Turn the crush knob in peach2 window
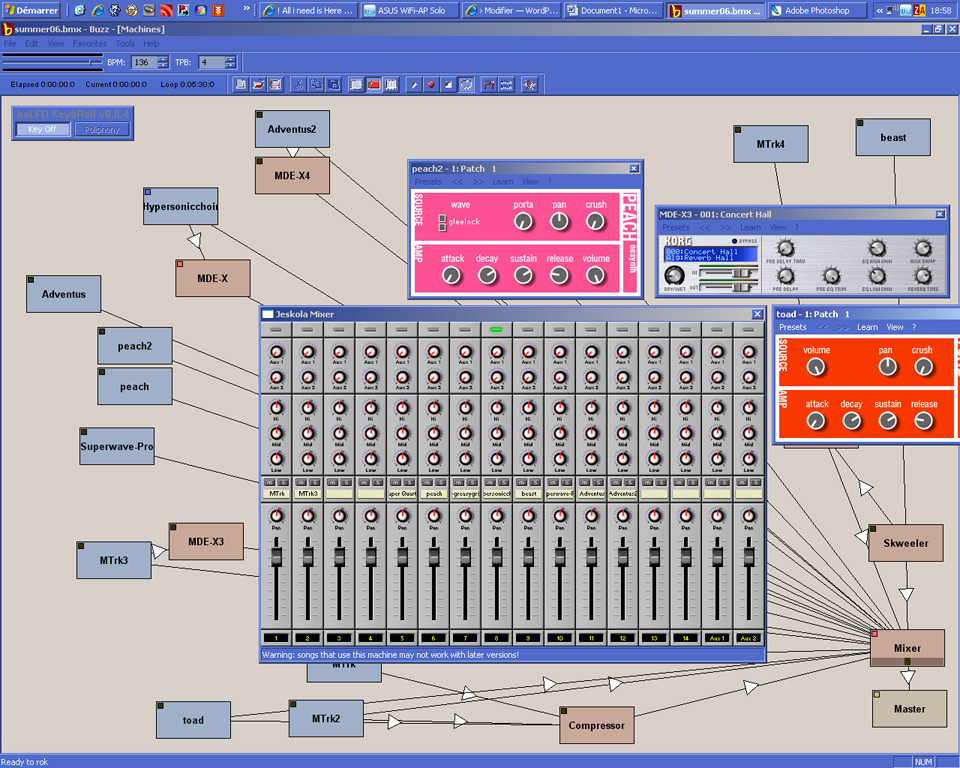The width and height of the screenshot is (960, 768). click(596, 222)
